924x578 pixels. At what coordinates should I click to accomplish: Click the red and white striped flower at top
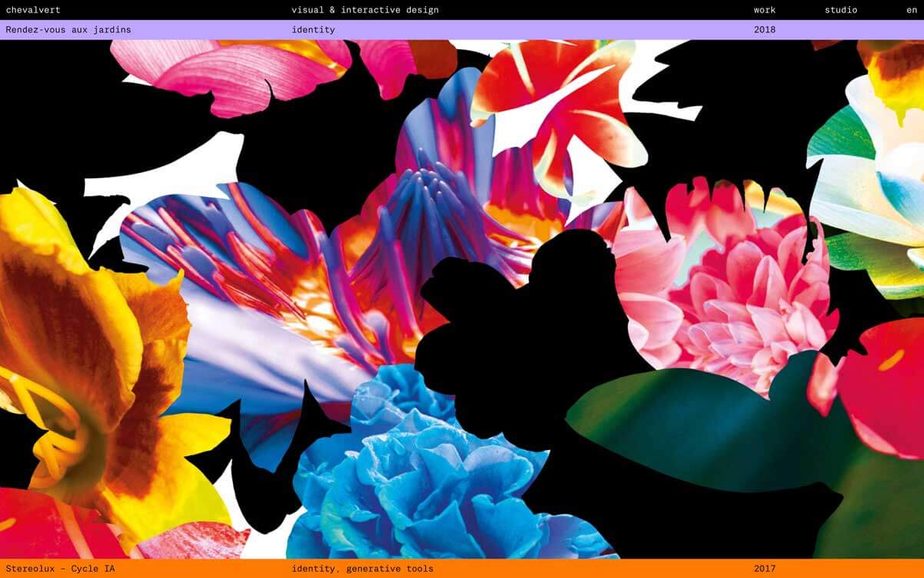(560, 100)
